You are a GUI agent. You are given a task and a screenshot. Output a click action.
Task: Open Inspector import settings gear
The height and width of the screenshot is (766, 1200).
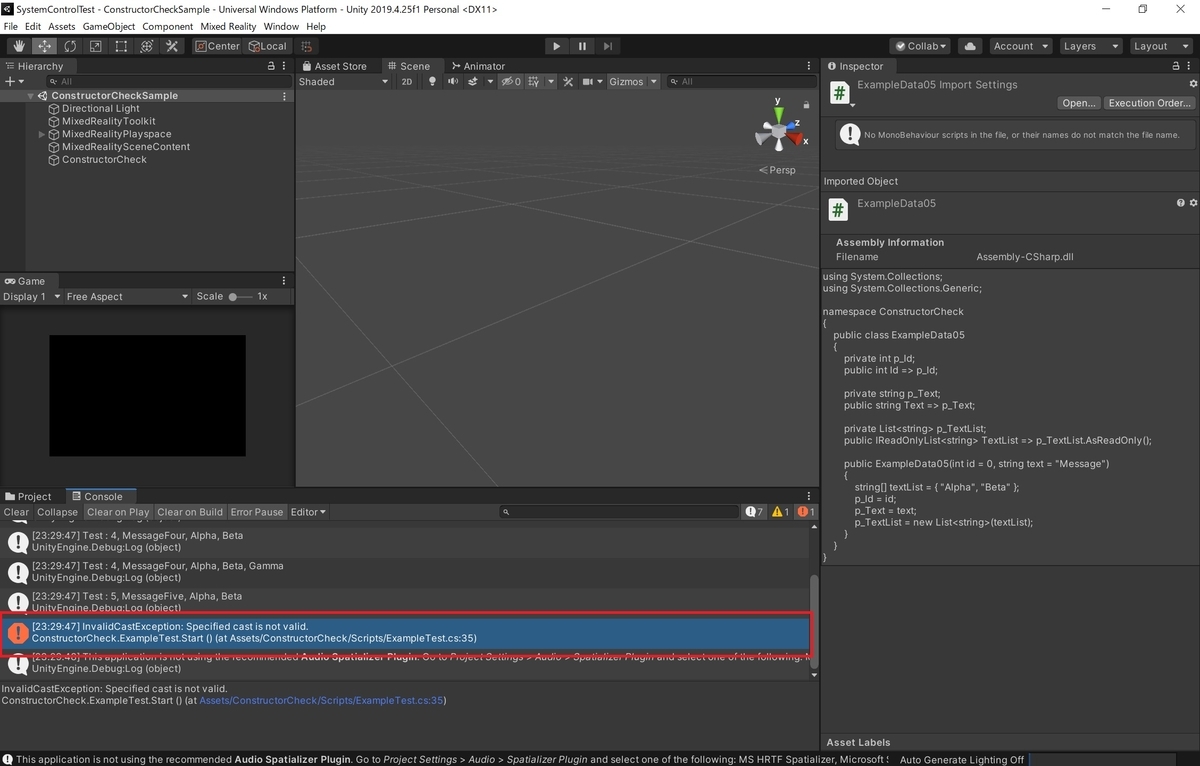point(1192,85)
